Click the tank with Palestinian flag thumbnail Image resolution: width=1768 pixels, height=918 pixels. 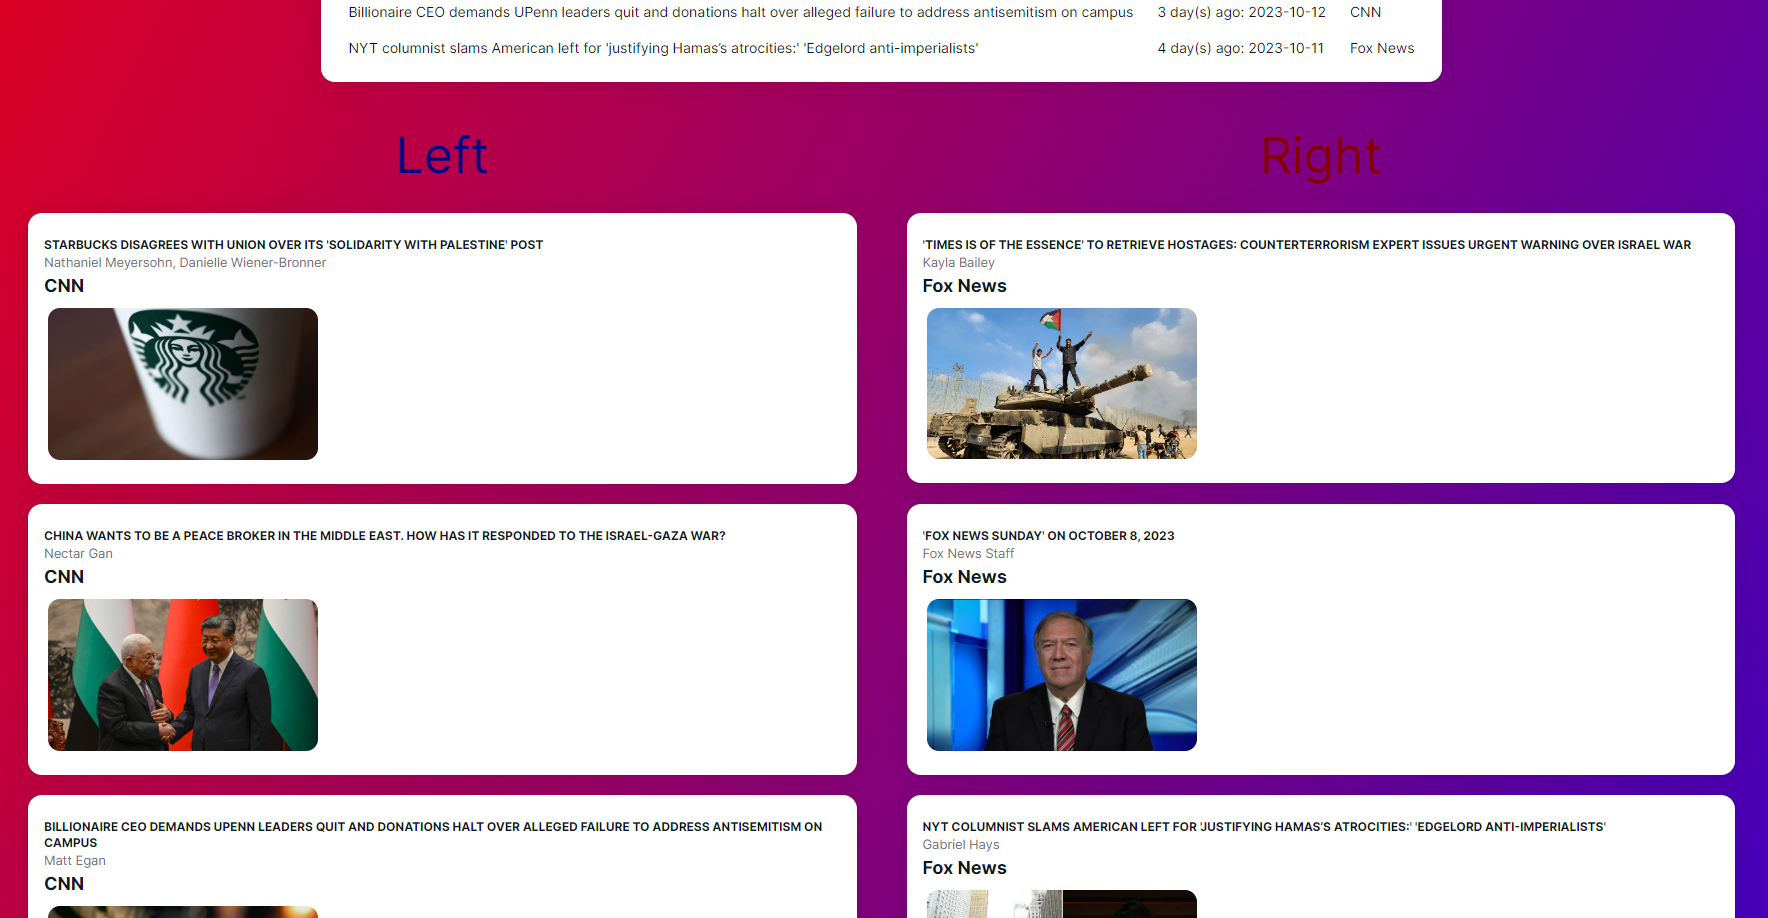point(1062,384)
